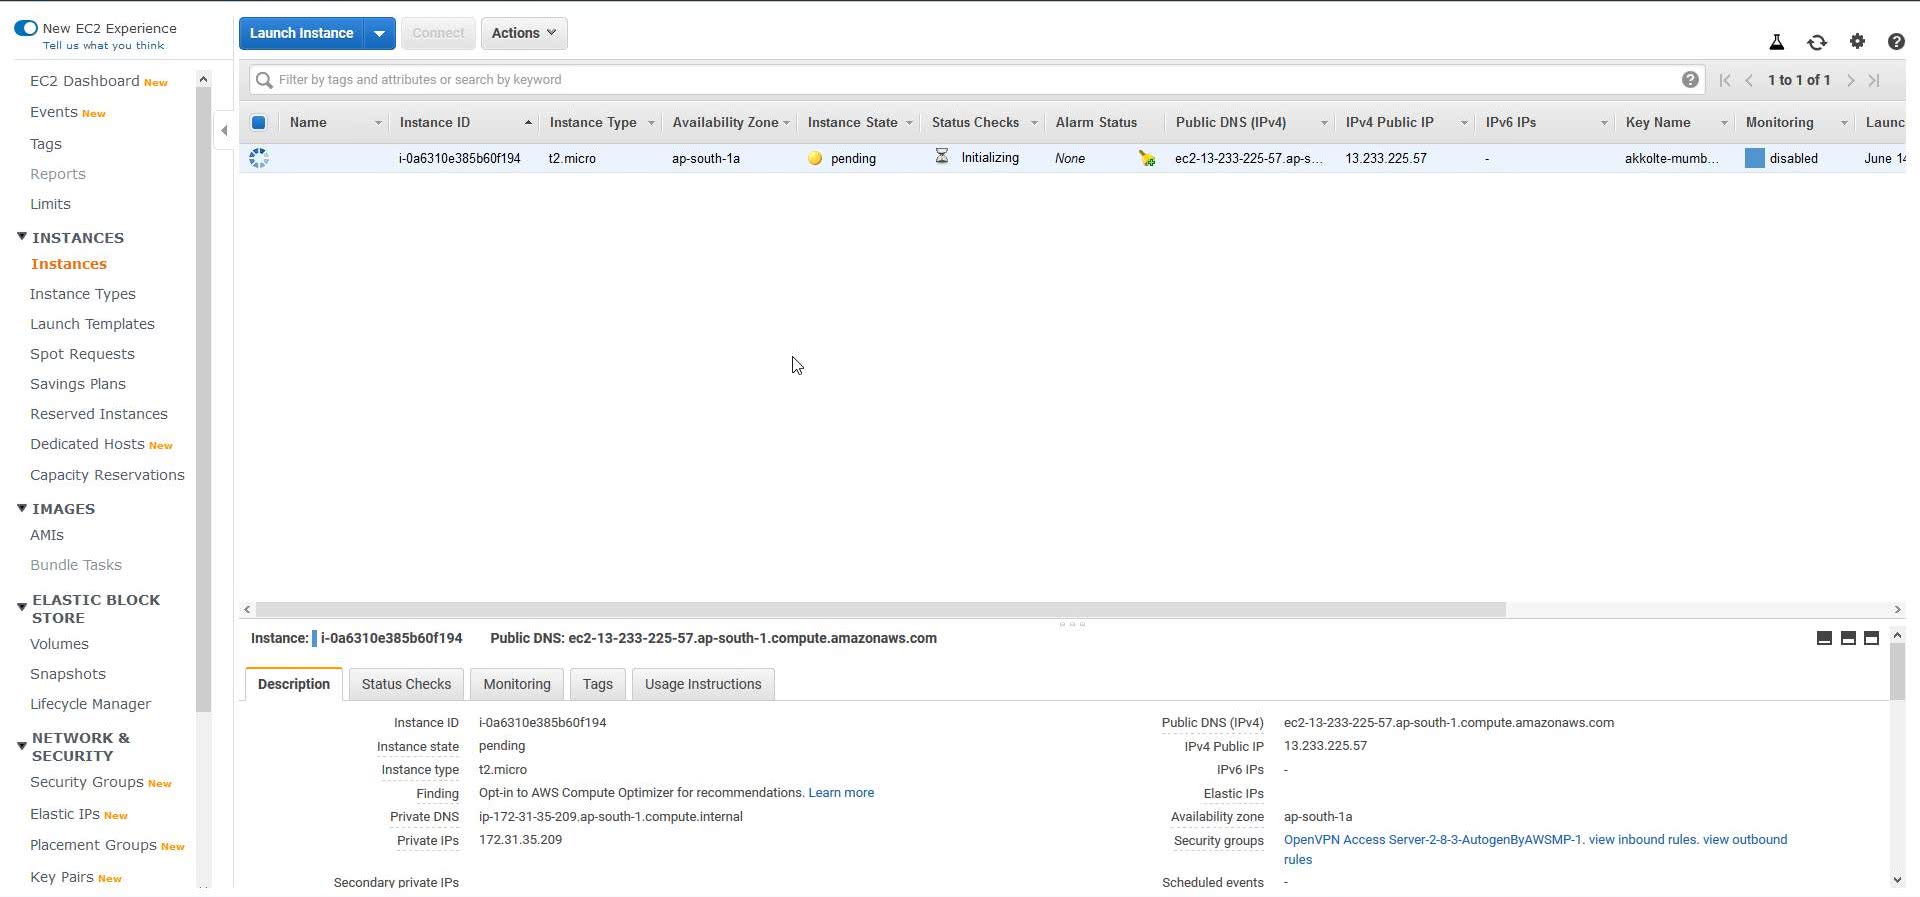Click the blue monitoring disabled indicator
This screenshot has height=897, width=1920.
1754,158
